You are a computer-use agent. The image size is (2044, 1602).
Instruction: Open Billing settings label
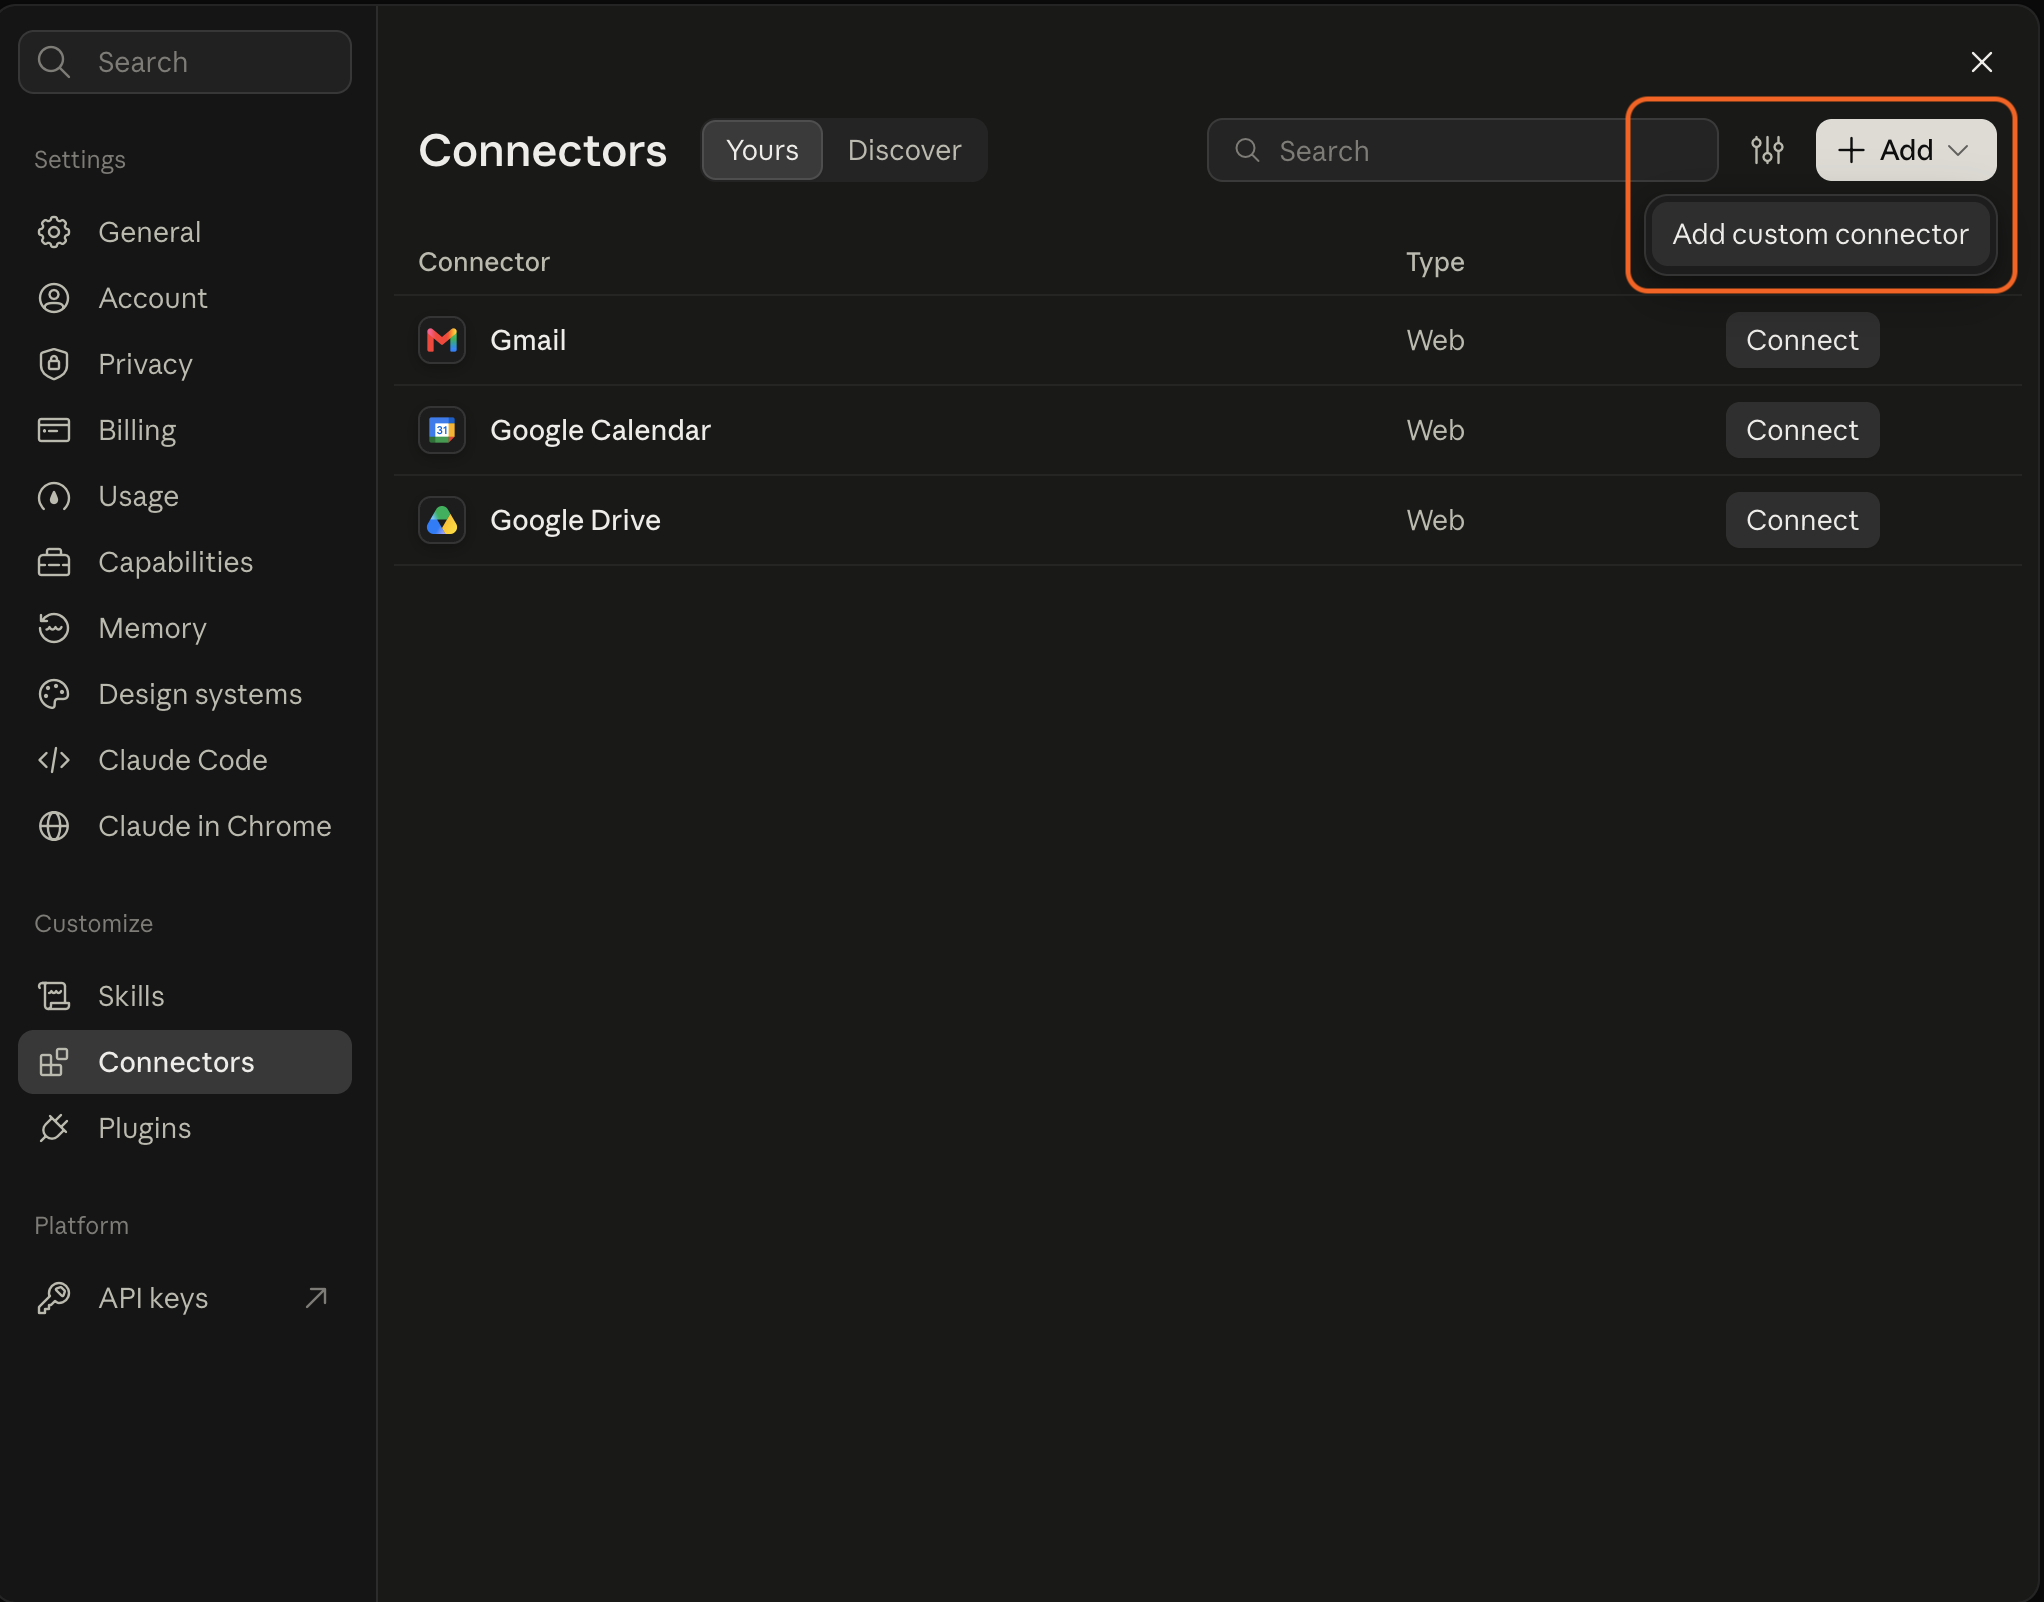(137, 430)
